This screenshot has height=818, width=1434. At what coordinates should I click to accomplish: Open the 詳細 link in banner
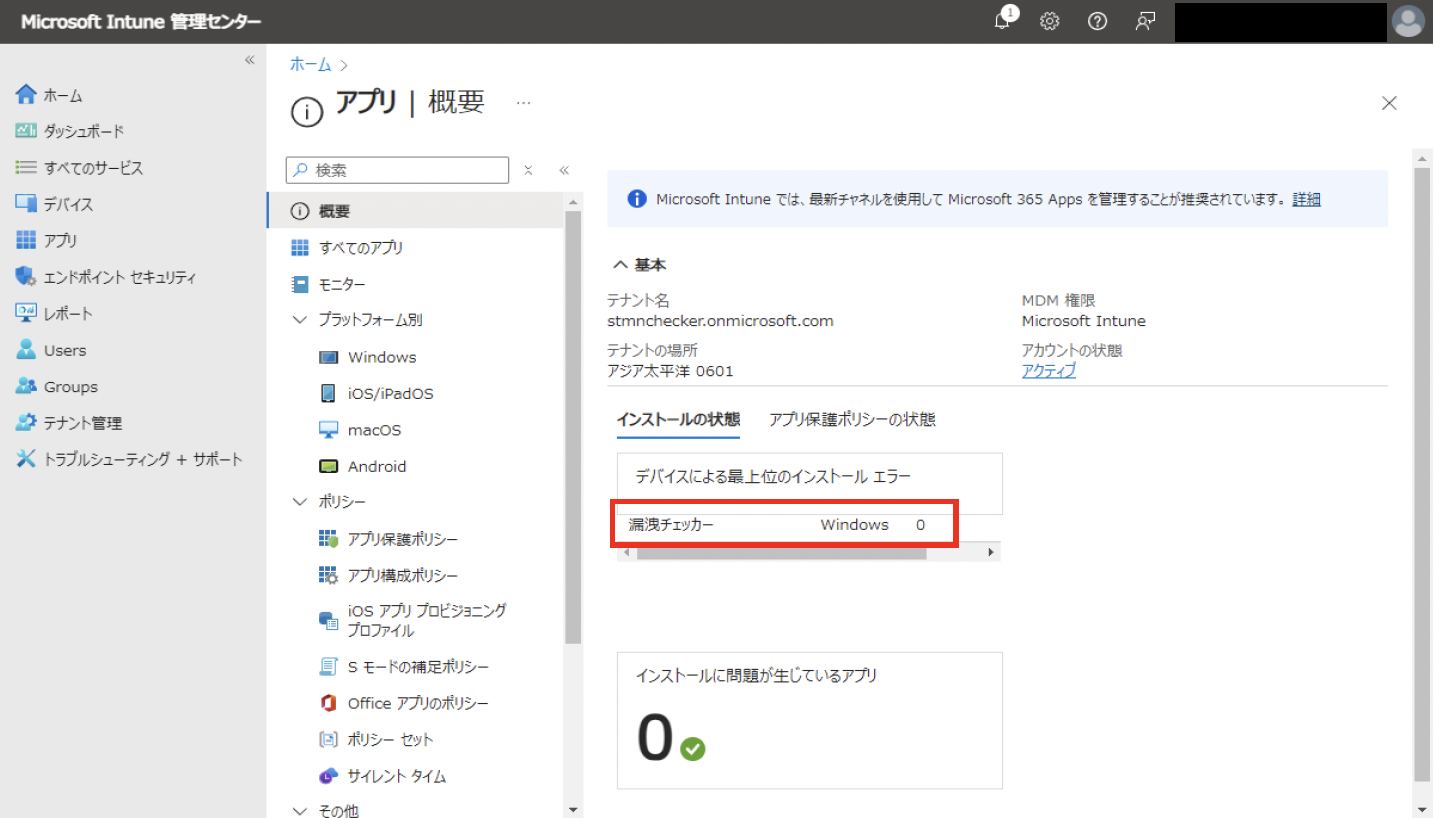[1306, 199]
